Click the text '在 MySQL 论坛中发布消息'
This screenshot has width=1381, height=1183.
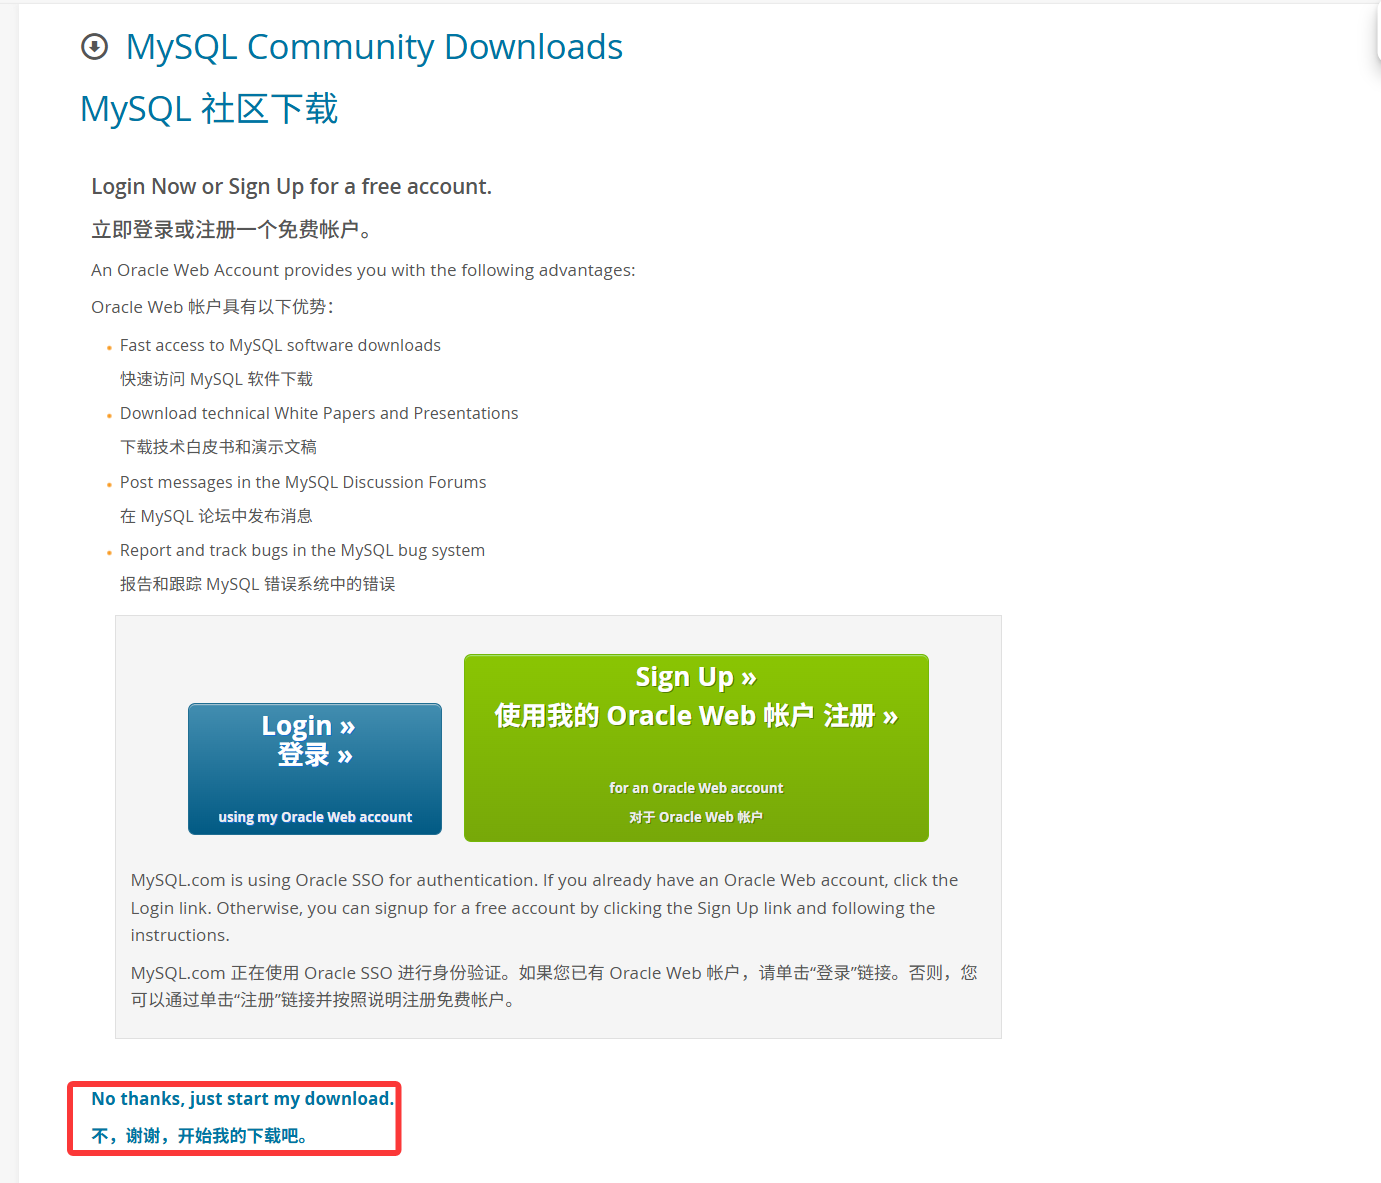click(x=216, y=516)
